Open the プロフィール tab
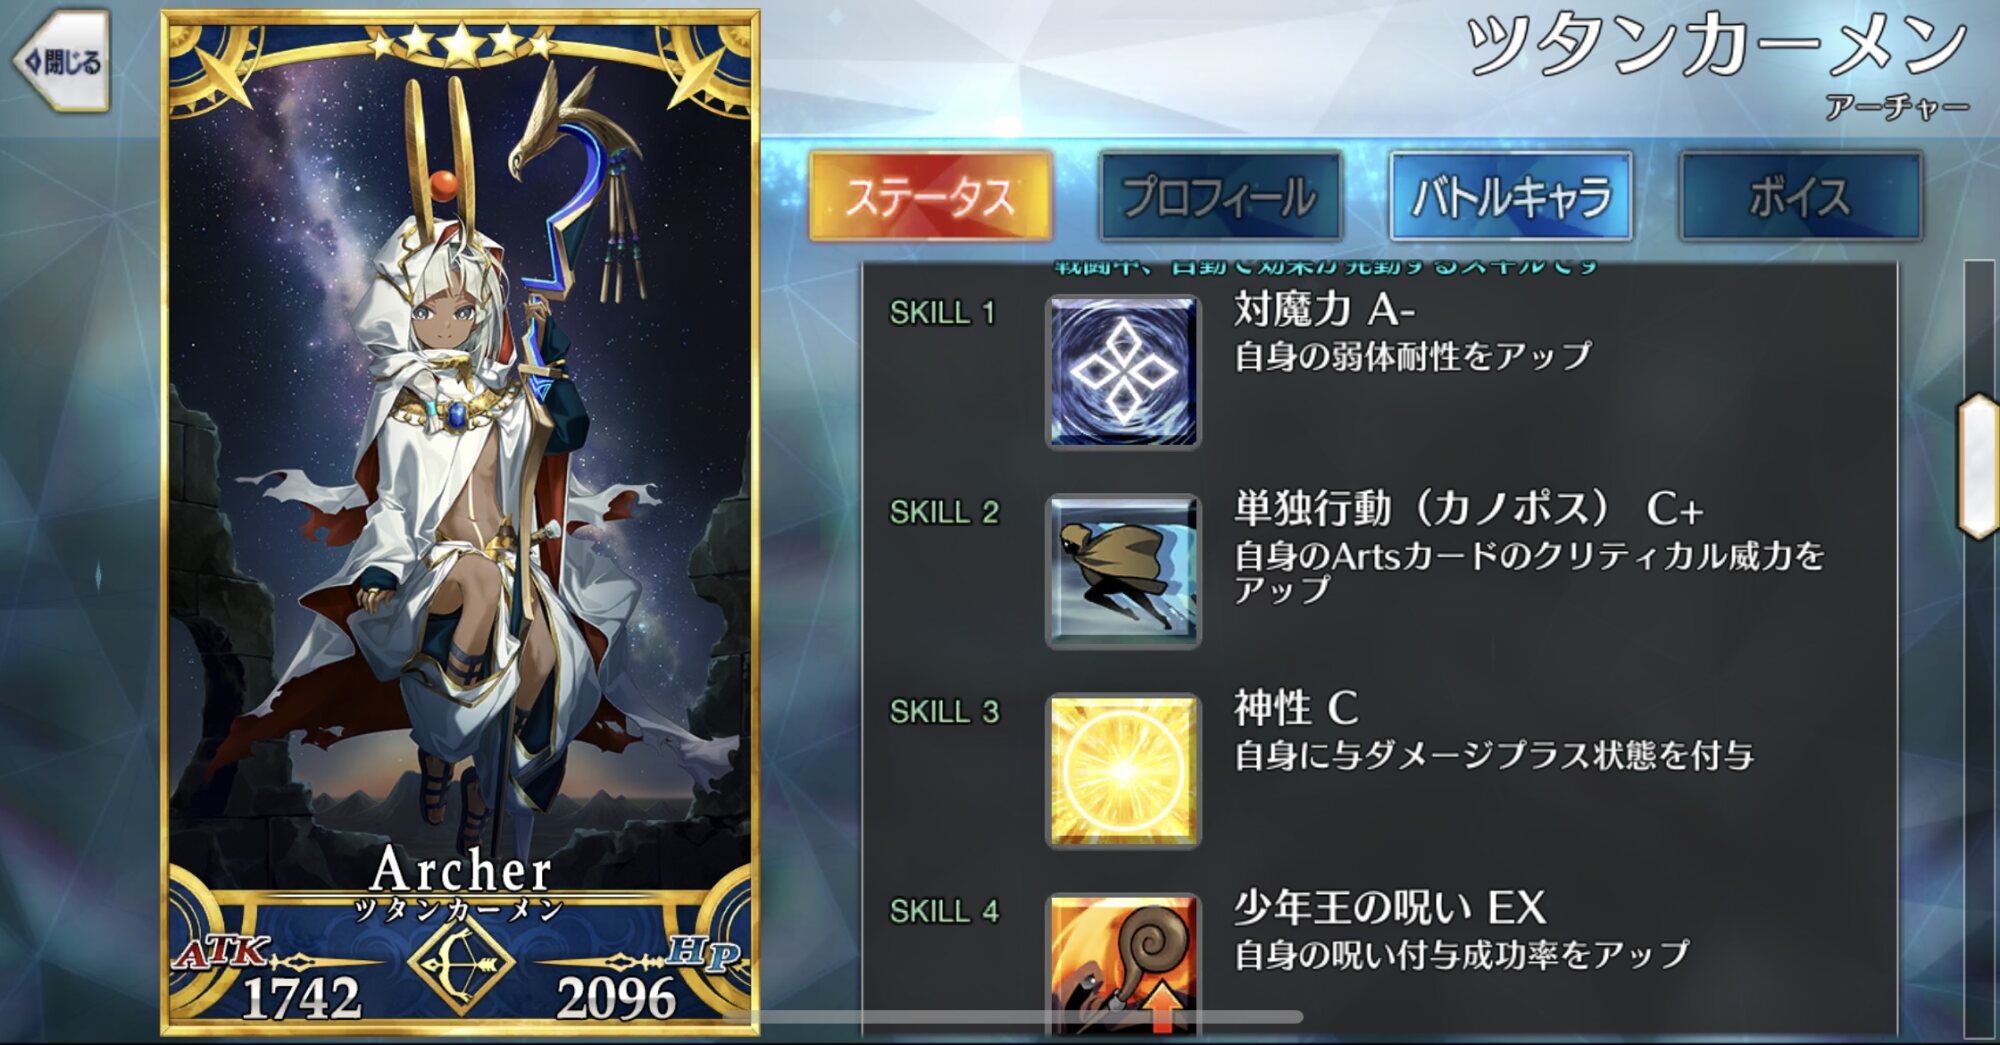Viewport: 2000px width, 1045px height. [x=1220, y=196]
